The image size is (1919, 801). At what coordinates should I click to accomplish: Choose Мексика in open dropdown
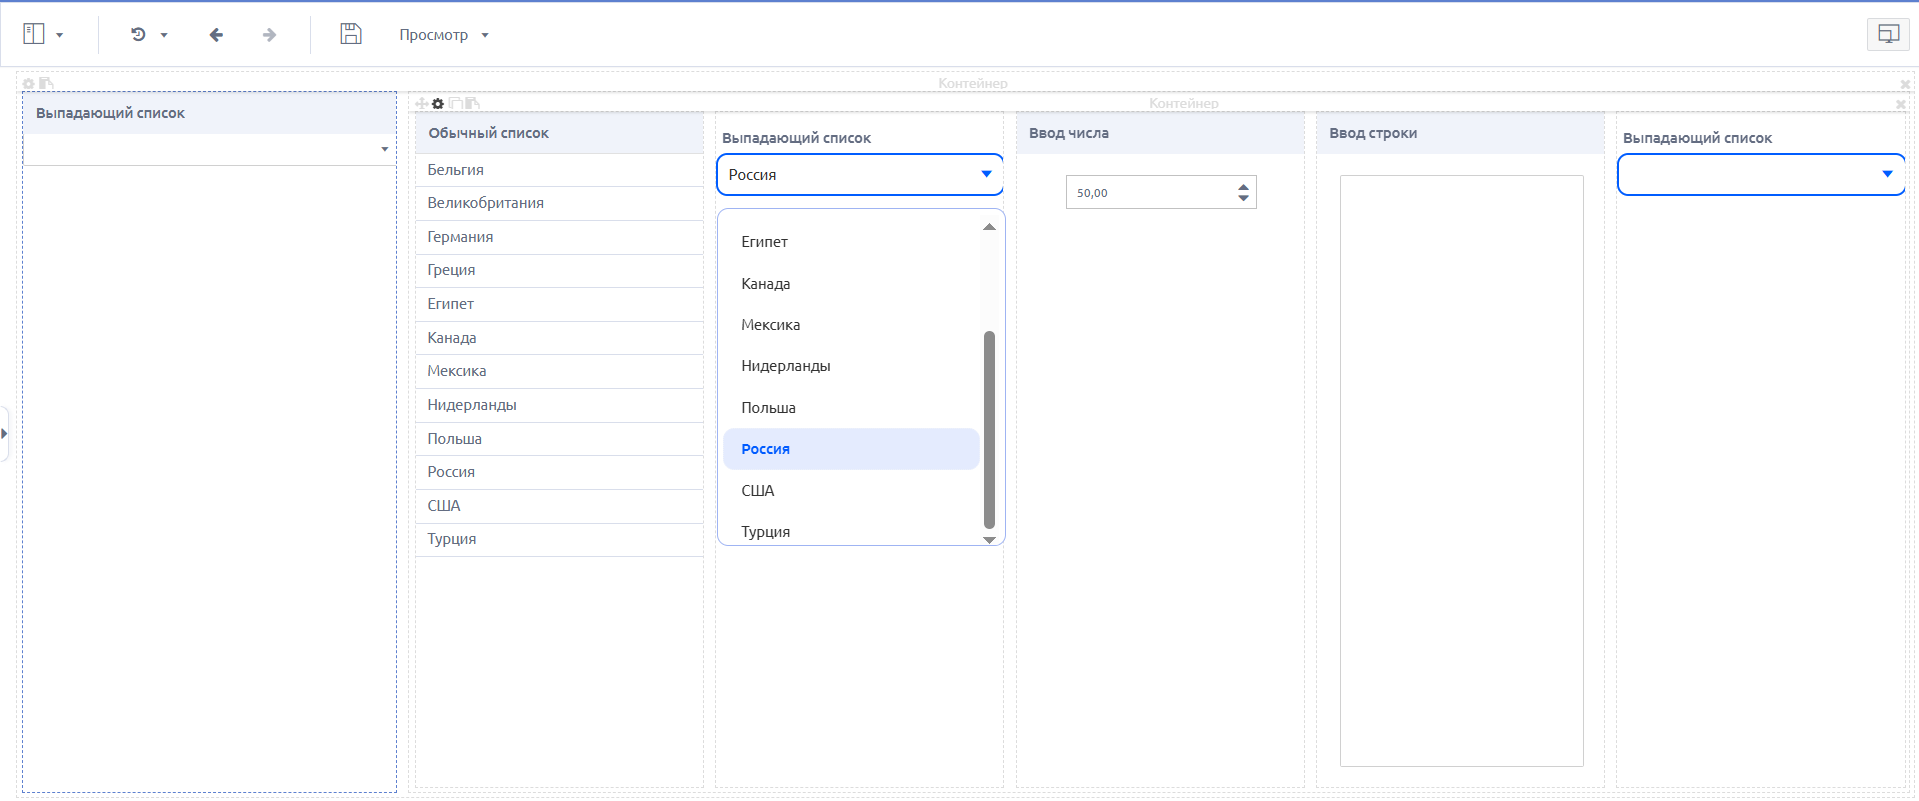851,325
